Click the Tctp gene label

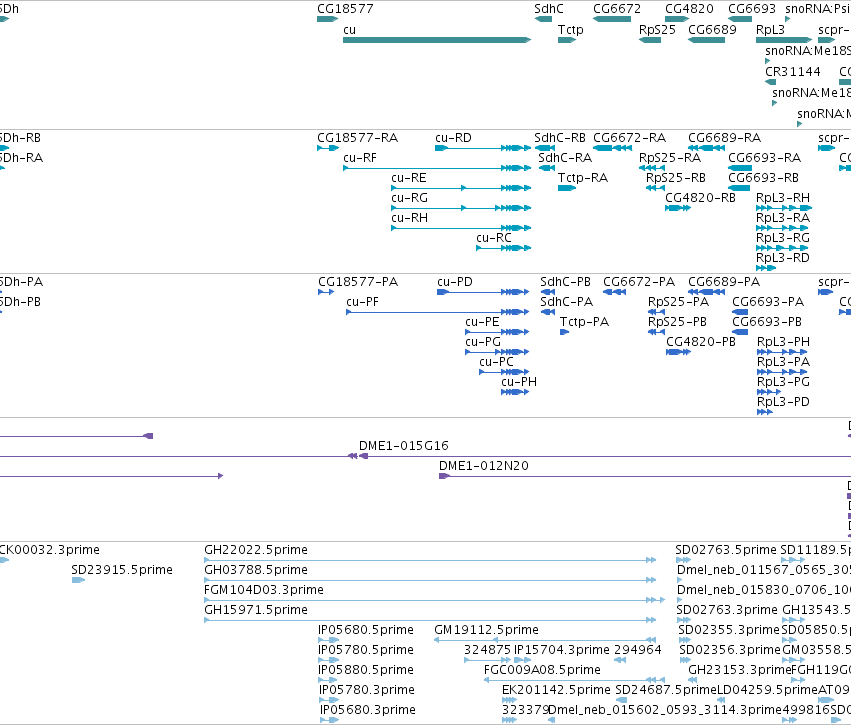tap(570, 30)
